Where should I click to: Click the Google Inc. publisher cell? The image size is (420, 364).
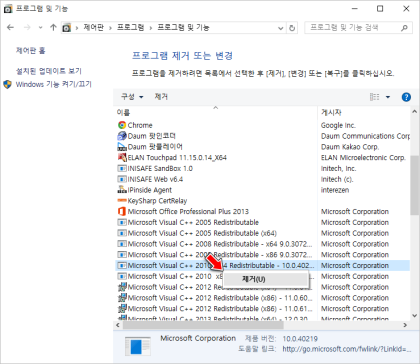click(338, 125)
